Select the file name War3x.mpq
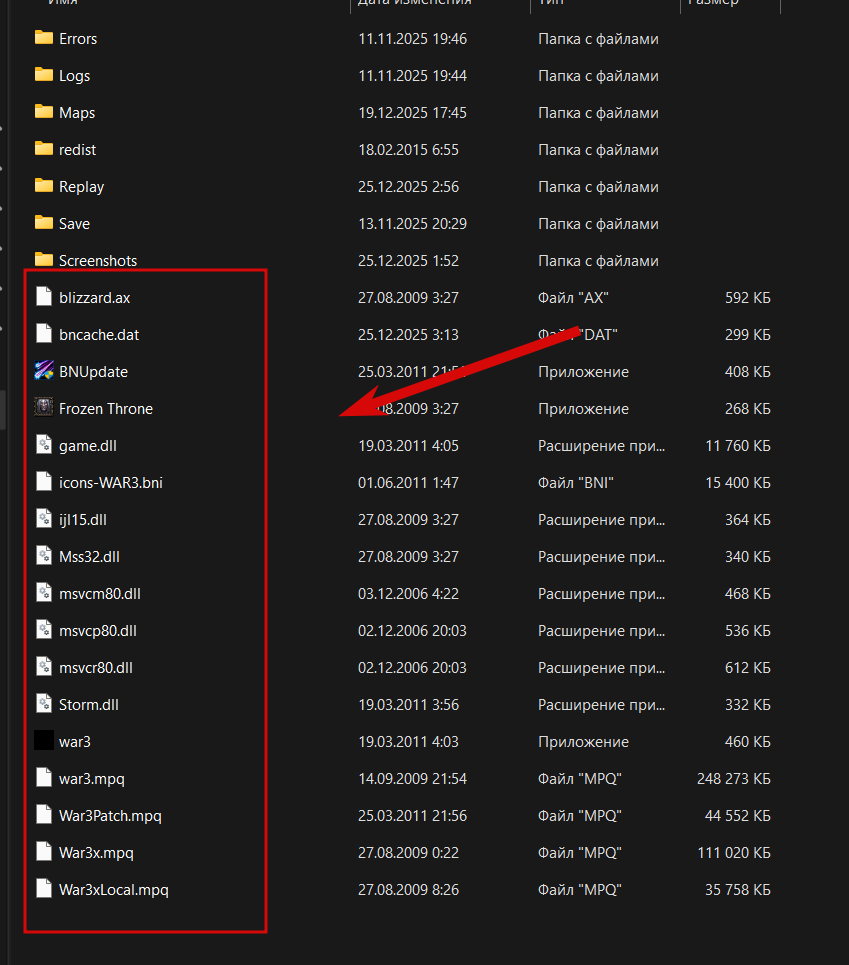The image size is (849, 965). [x=96, y=852]
